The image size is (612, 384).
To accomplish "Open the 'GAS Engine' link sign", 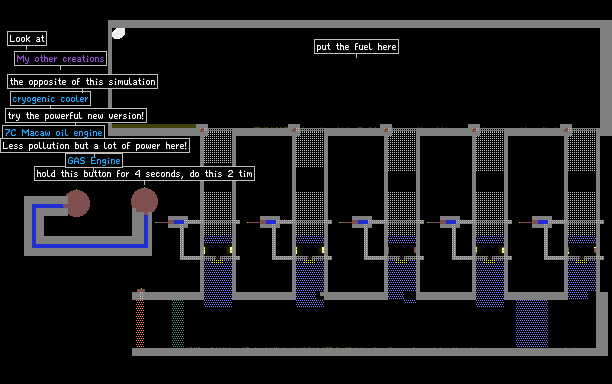I will coord(94,160).
